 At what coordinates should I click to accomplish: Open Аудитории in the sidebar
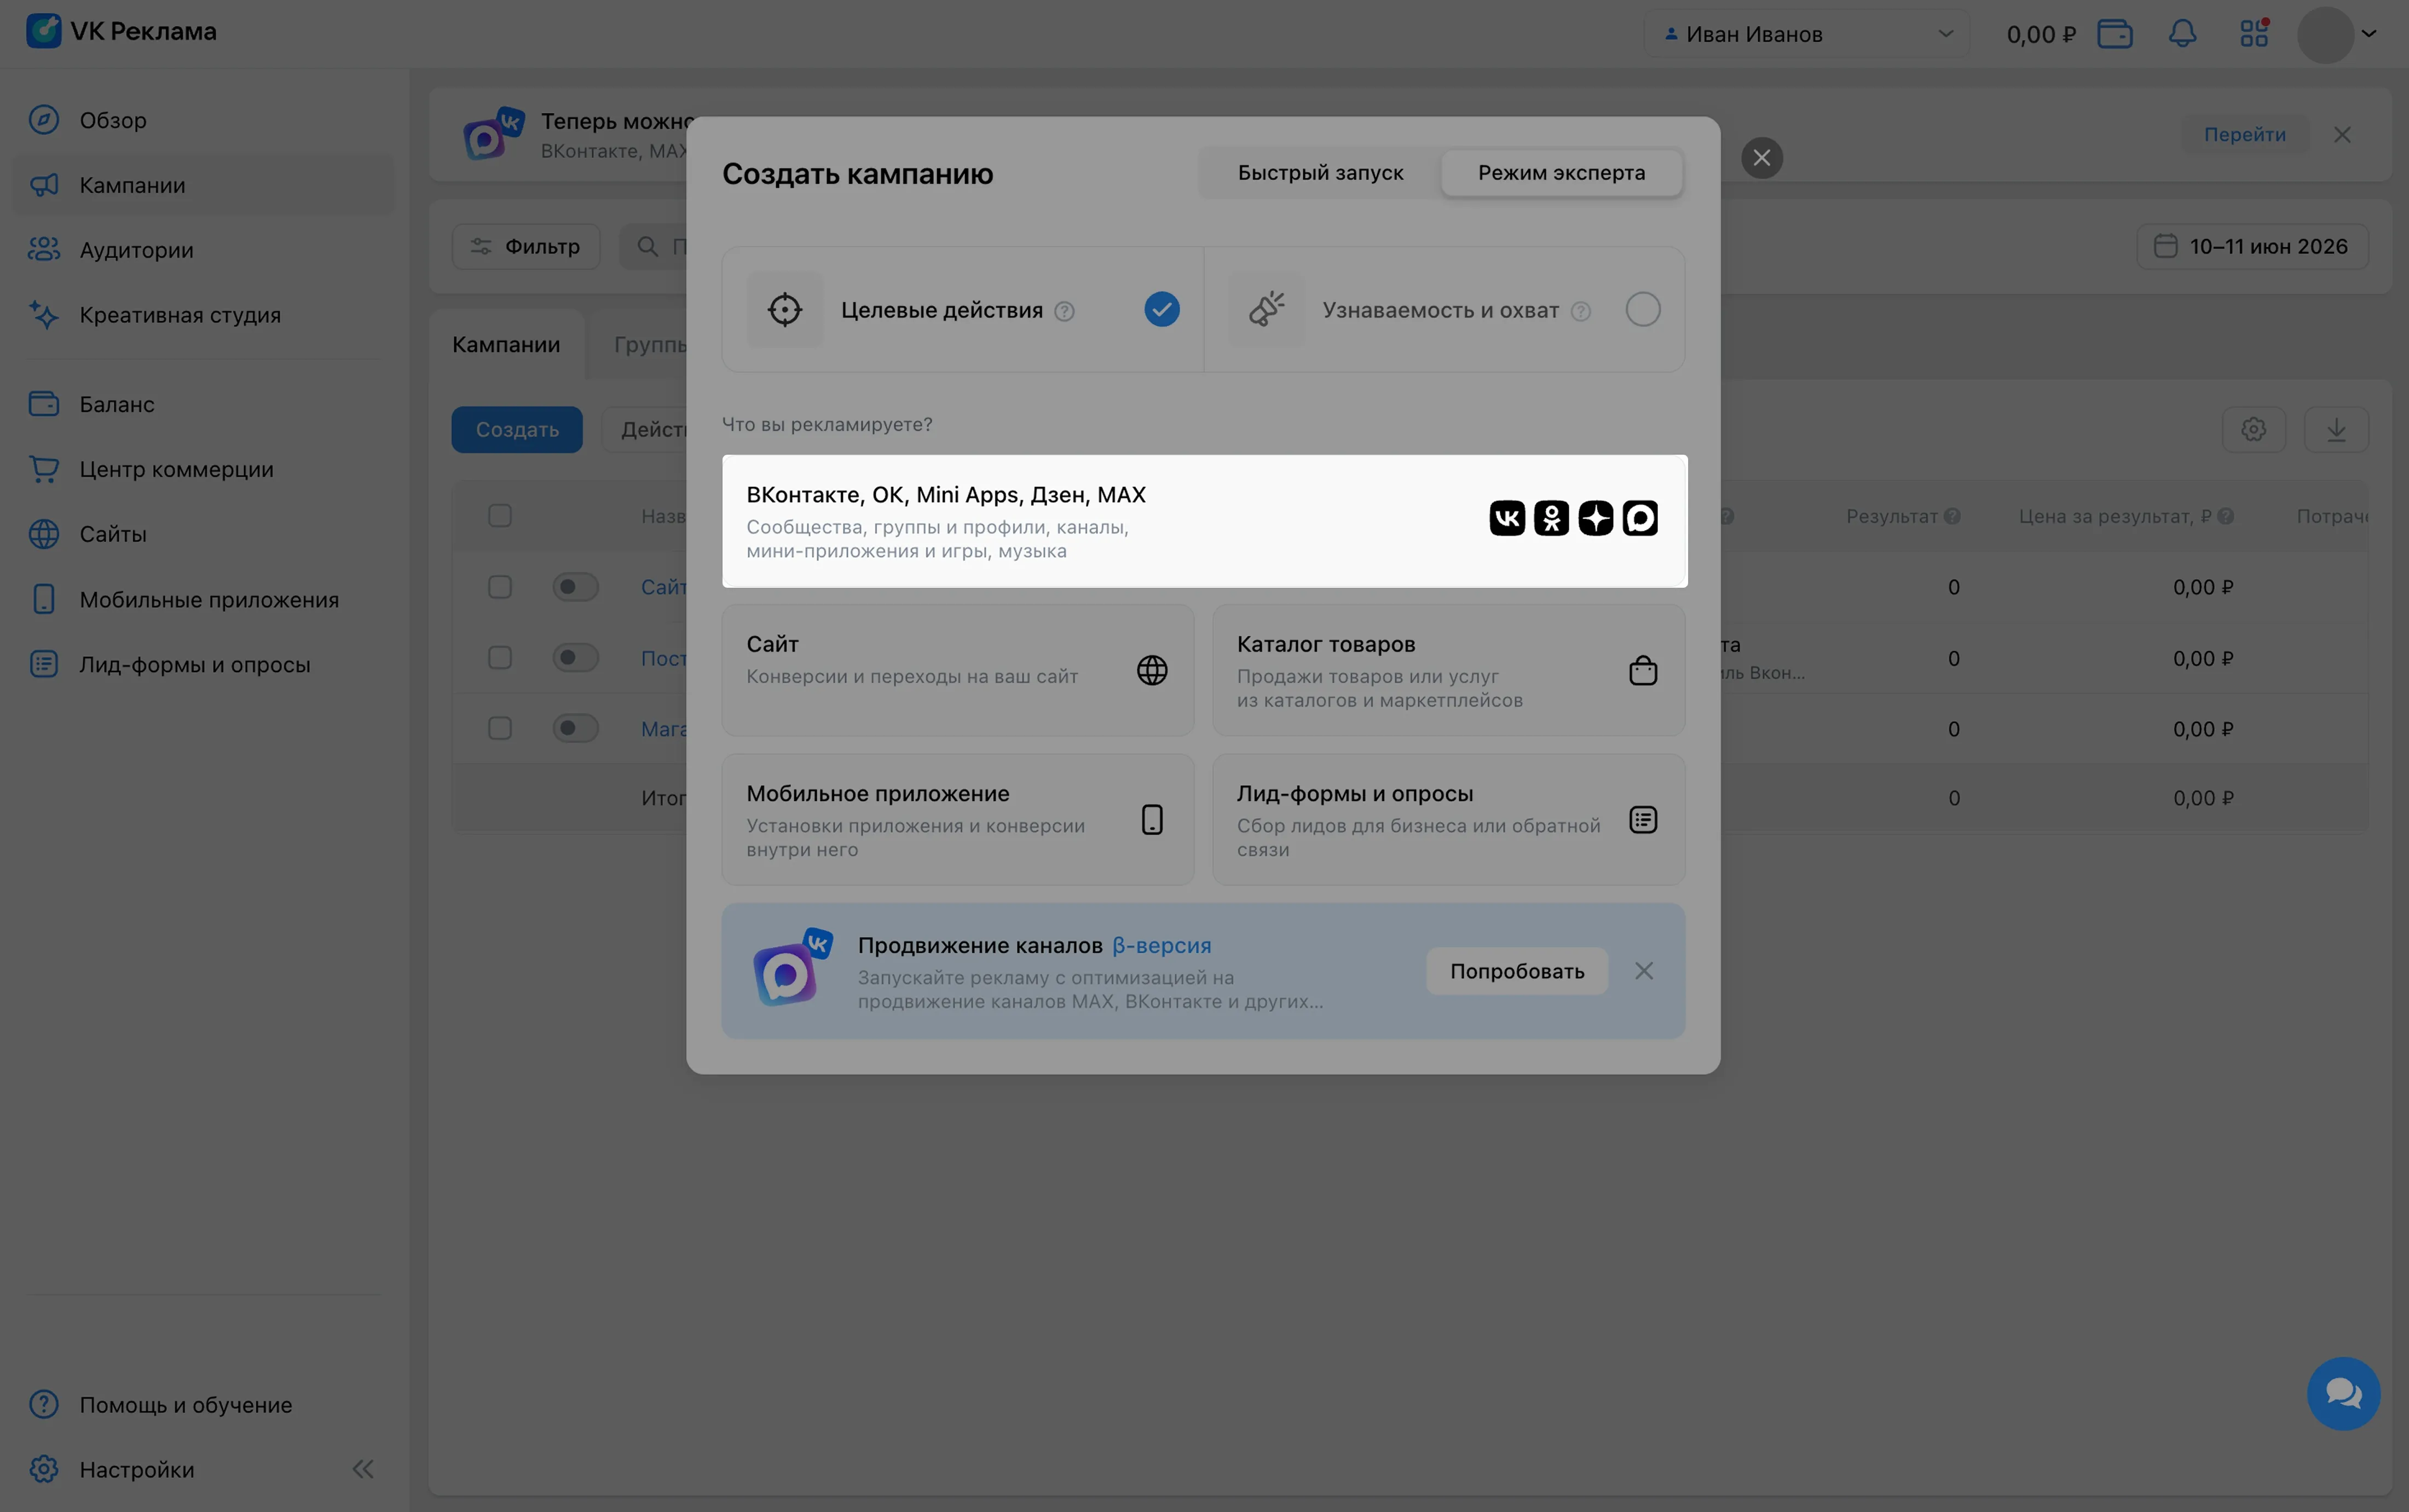[203, 250]
